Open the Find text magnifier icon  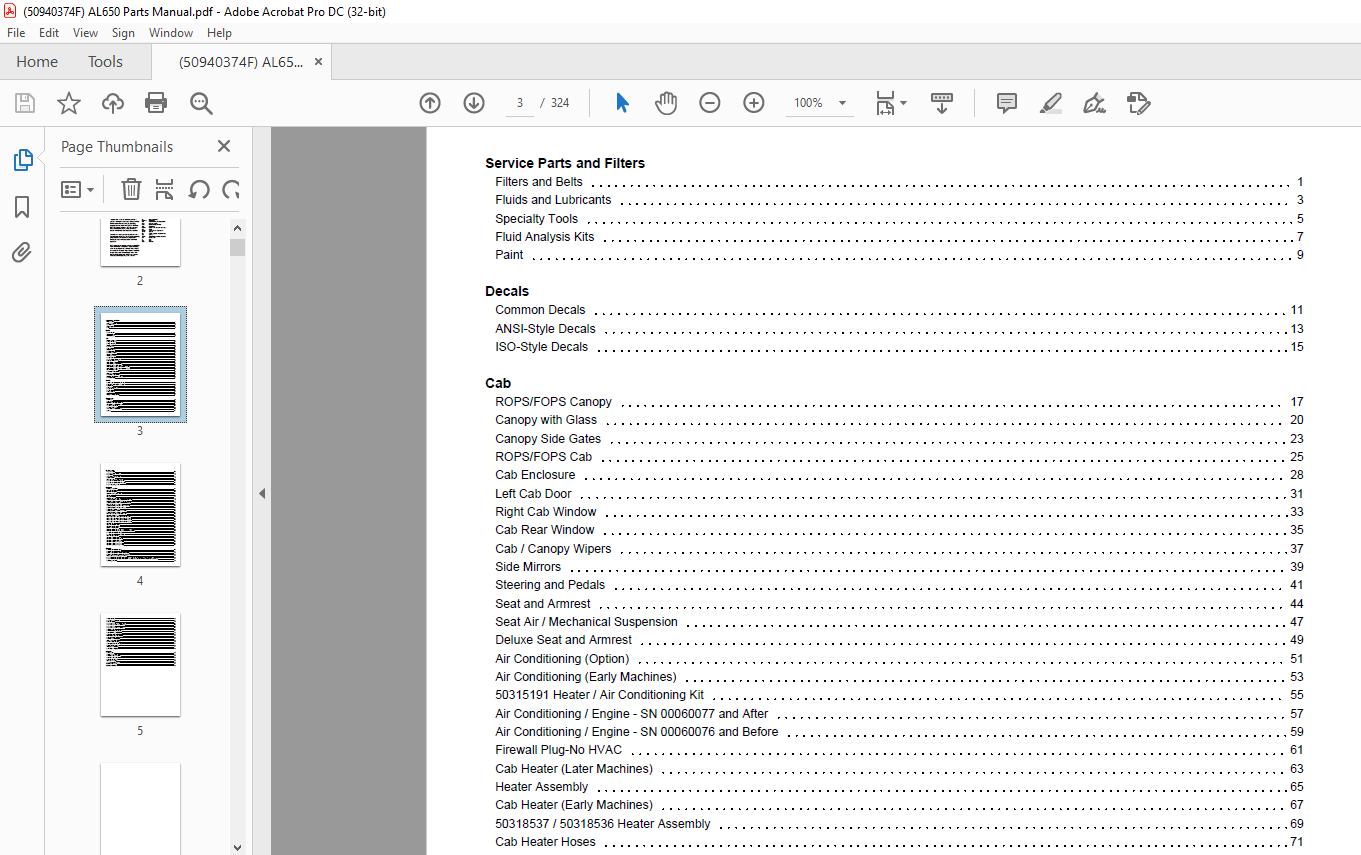201,103
